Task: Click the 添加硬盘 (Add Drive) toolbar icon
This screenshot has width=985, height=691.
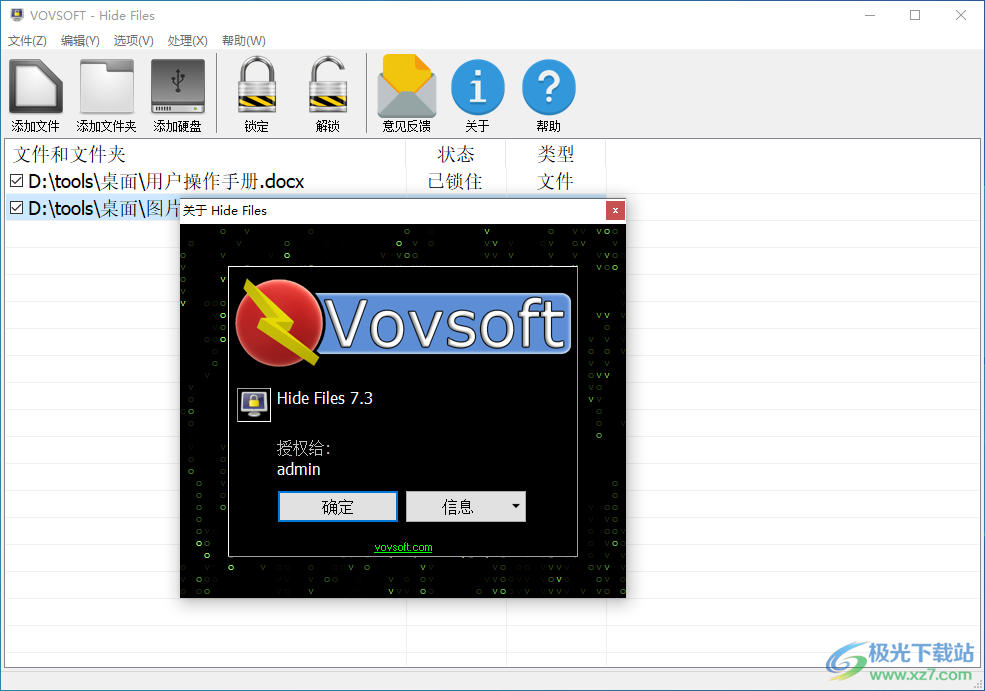Action: 178,87
